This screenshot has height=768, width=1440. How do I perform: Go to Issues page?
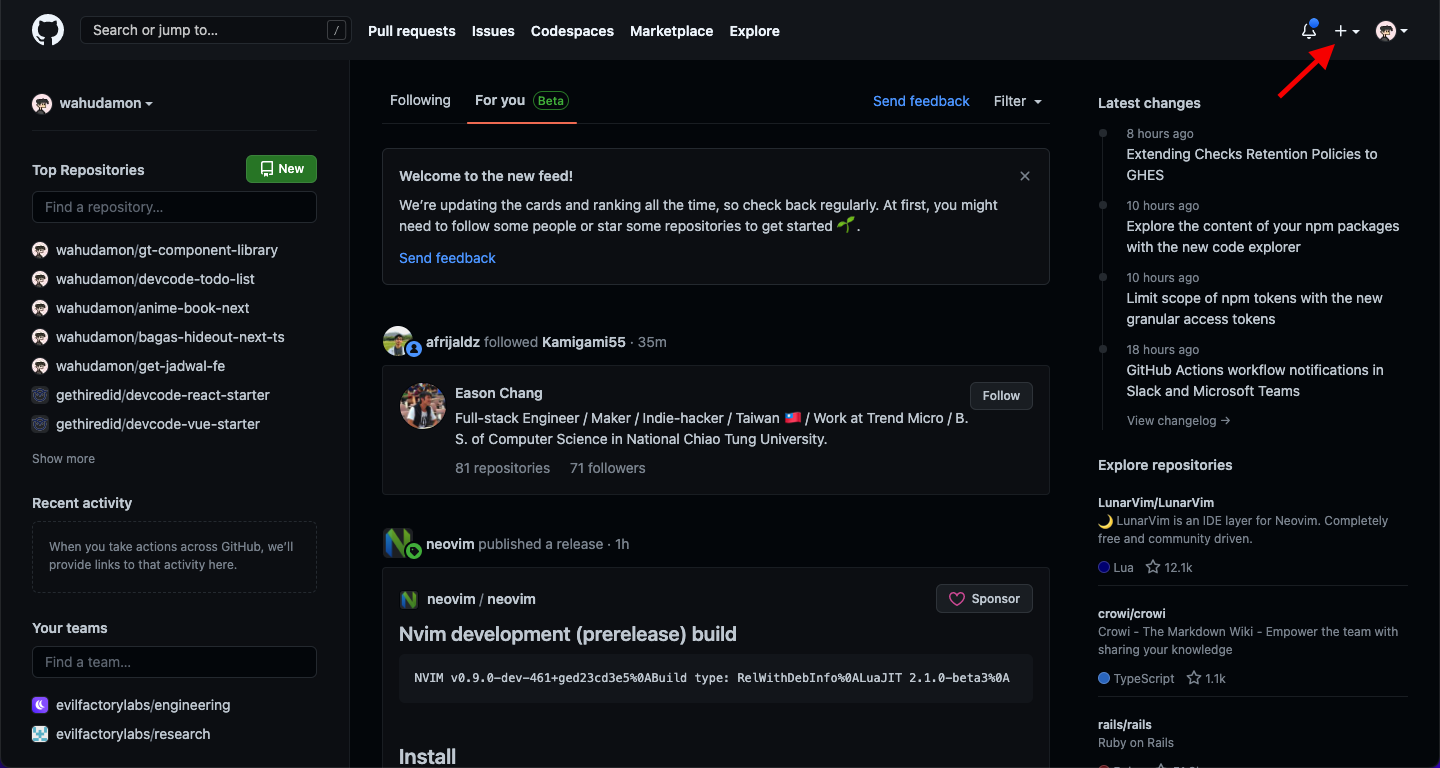493,31
